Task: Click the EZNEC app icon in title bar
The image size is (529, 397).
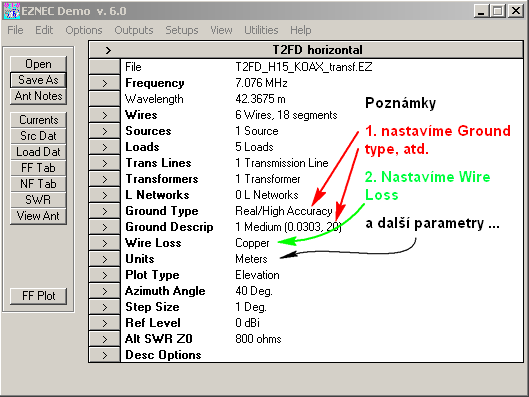Action: 12,11
